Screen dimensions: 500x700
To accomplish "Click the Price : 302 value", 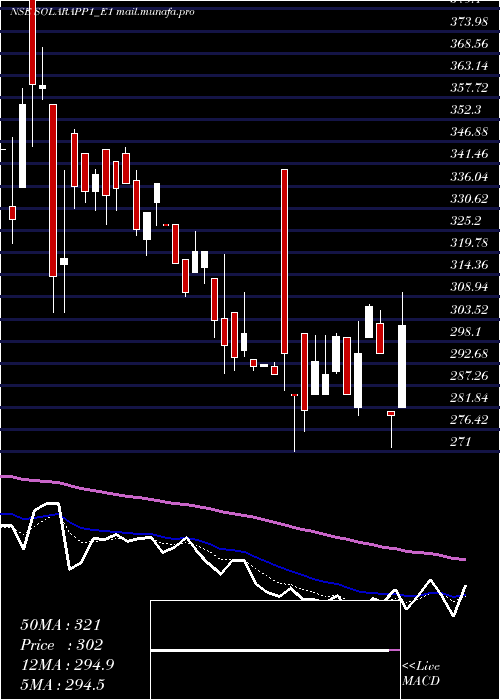I will point(62,645).
